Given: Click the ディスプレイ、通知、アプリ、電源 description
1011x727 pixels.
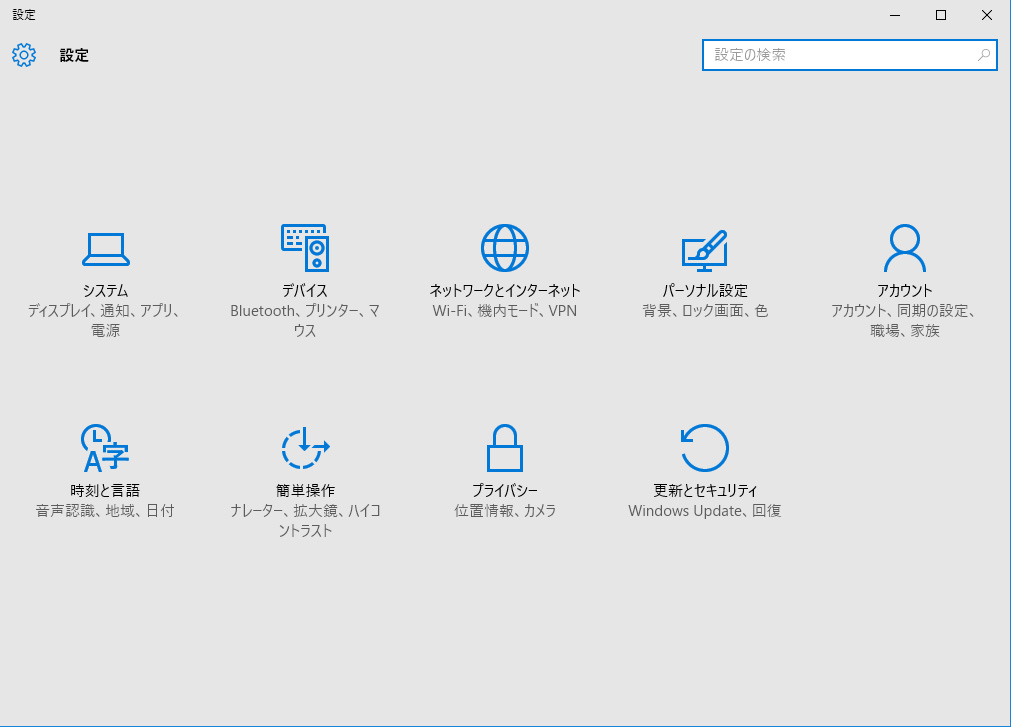Looking at the screenshot, I should click(x=105, y=320).
